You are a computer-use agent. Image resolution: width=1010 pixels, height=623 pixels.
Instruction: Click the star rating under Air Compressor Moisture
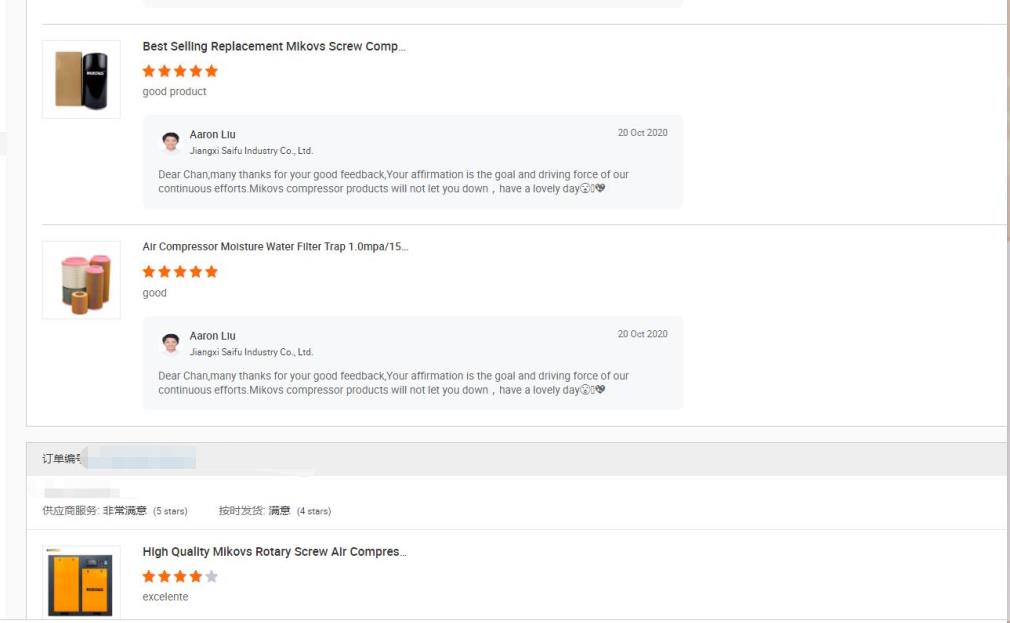(180, 272)
